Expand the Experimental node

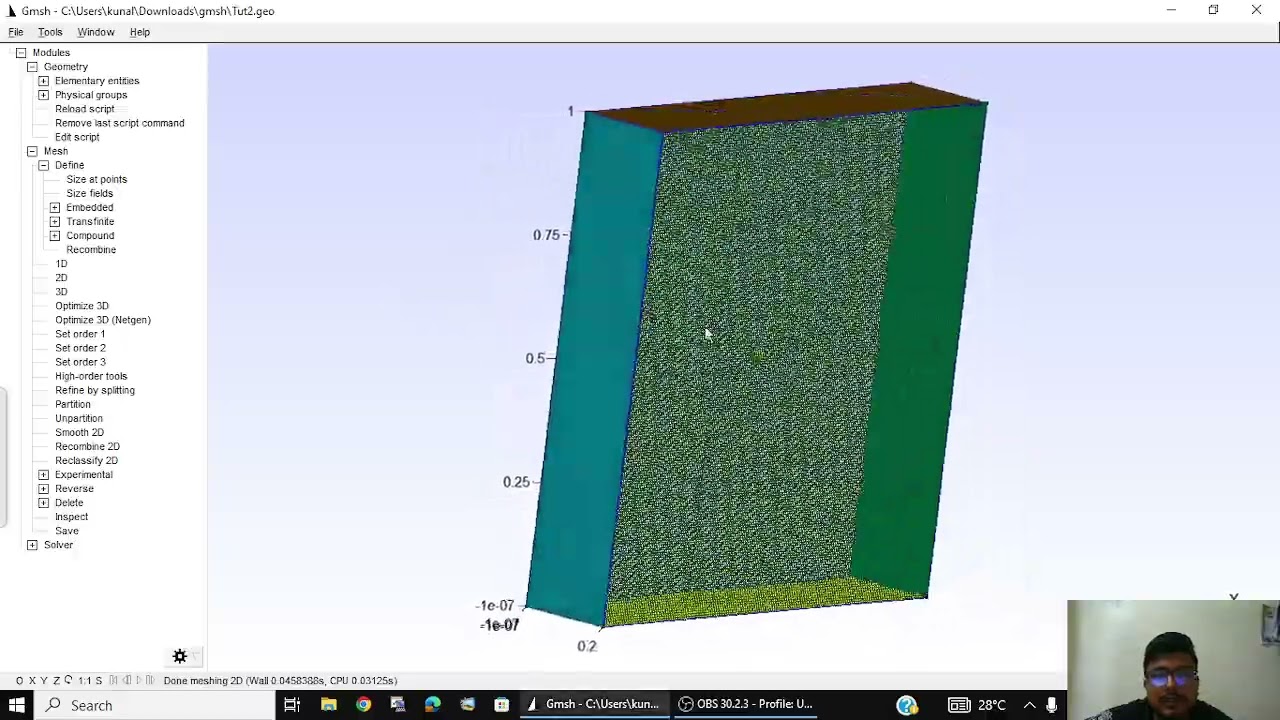click(x=43, y=474)
